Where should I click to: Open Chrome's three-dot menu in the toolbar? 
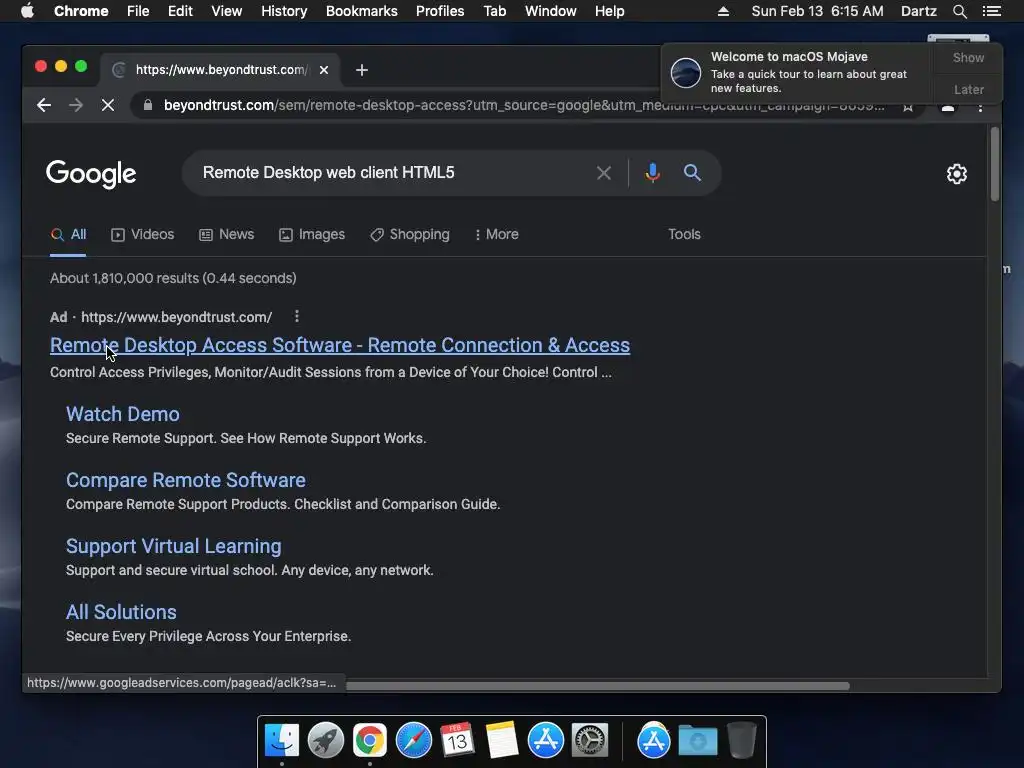pos(980,108)
